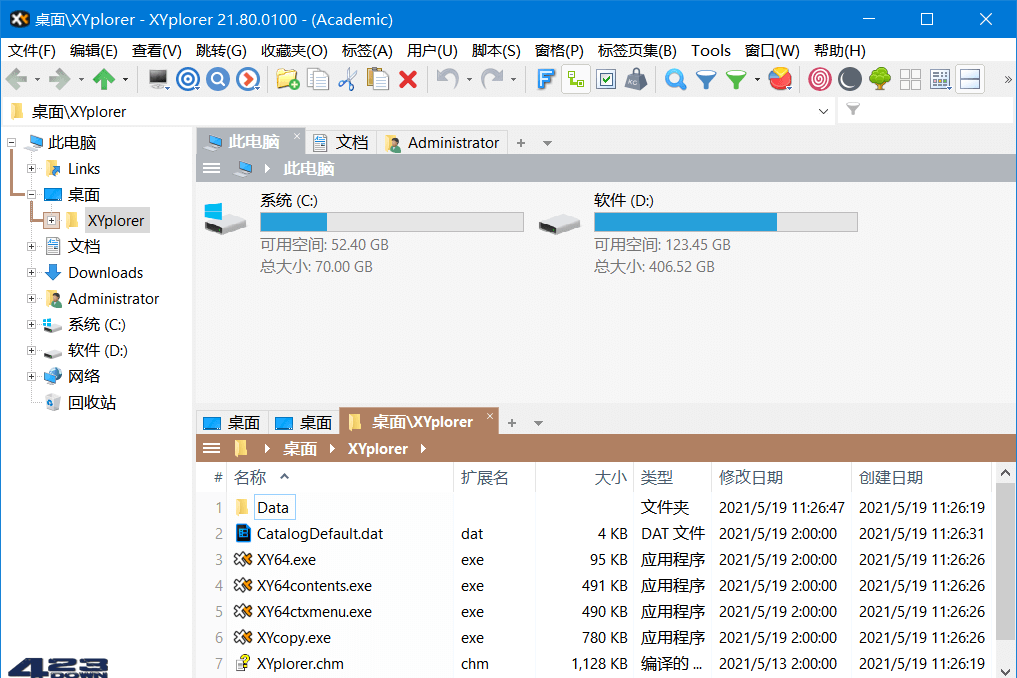Click the Undo toolbar icon
The height and width of the screenshot is (678, 1017).
(x=448, y=80)
